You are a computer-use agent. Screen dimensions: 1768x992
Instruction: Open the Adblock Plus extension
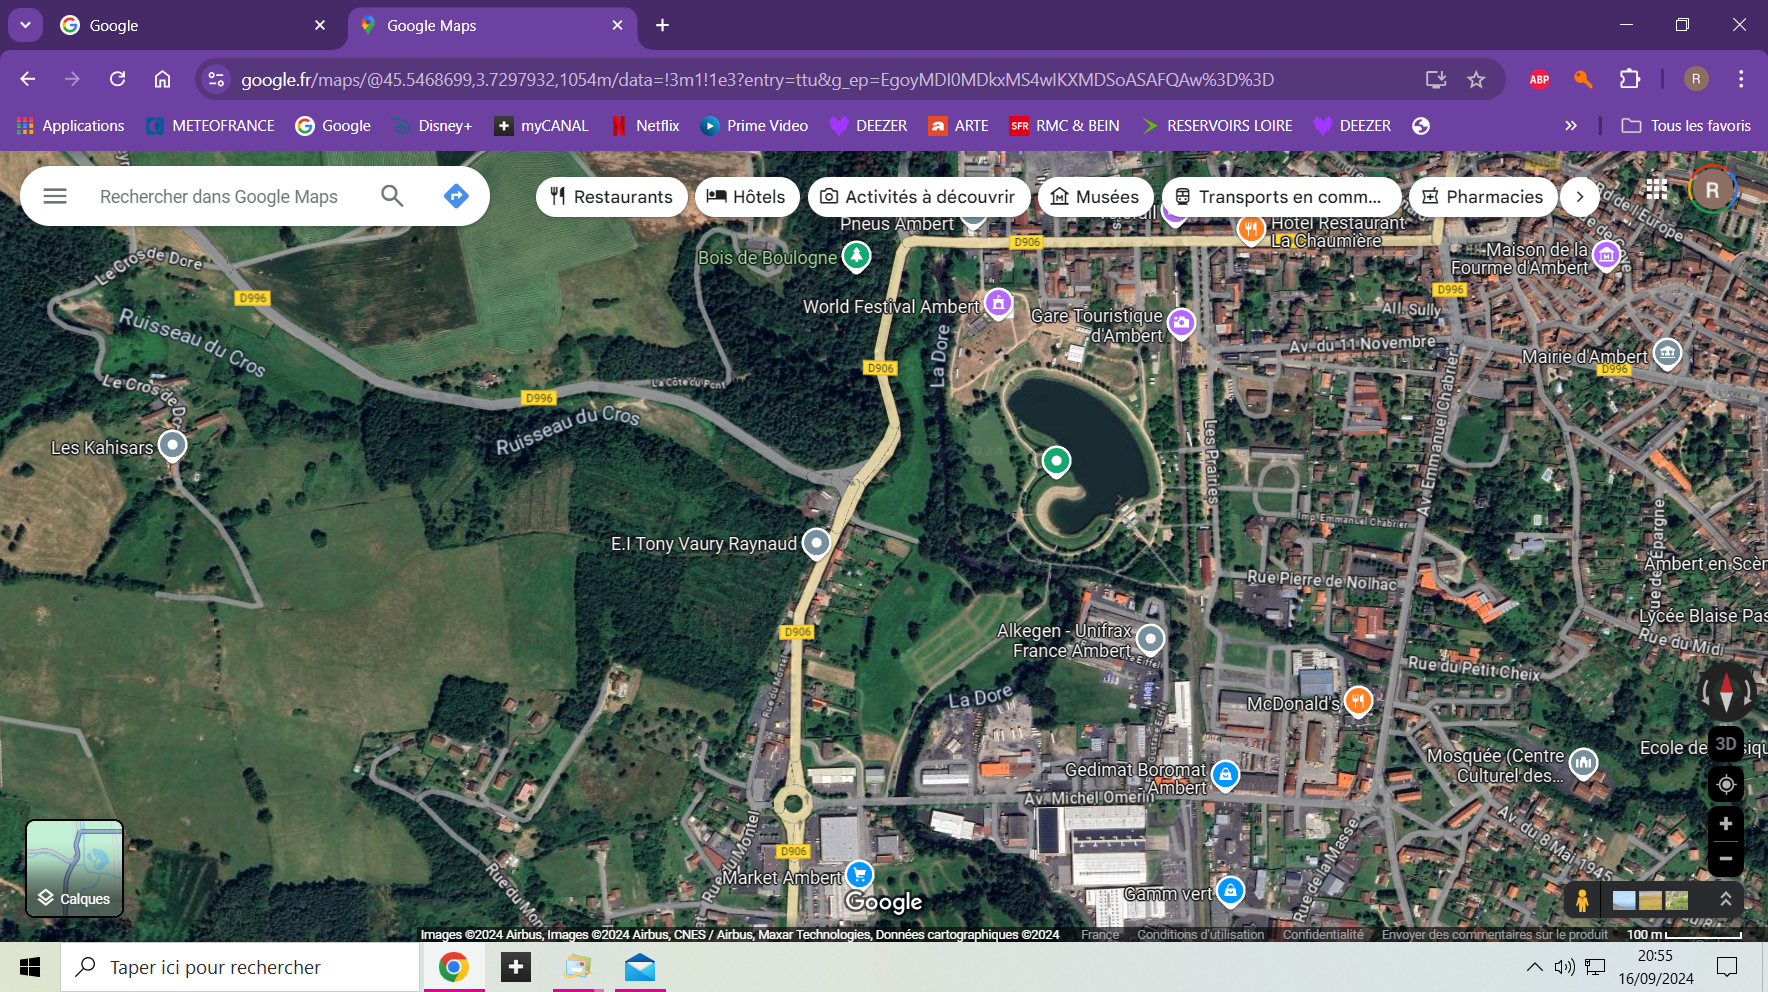tap(1539, 79)
